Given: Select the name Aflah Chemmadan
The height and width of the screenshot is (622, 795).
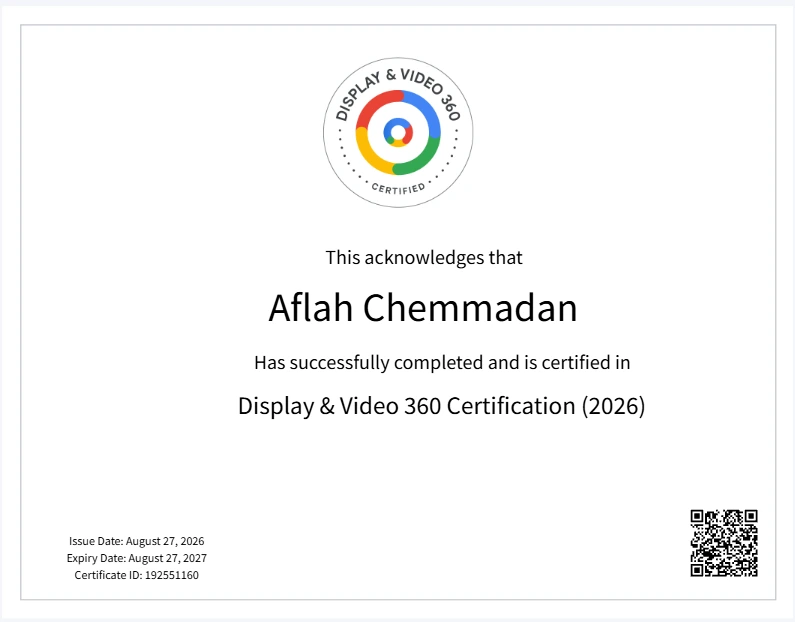Looking at the screenshot, I should [423, 308].
